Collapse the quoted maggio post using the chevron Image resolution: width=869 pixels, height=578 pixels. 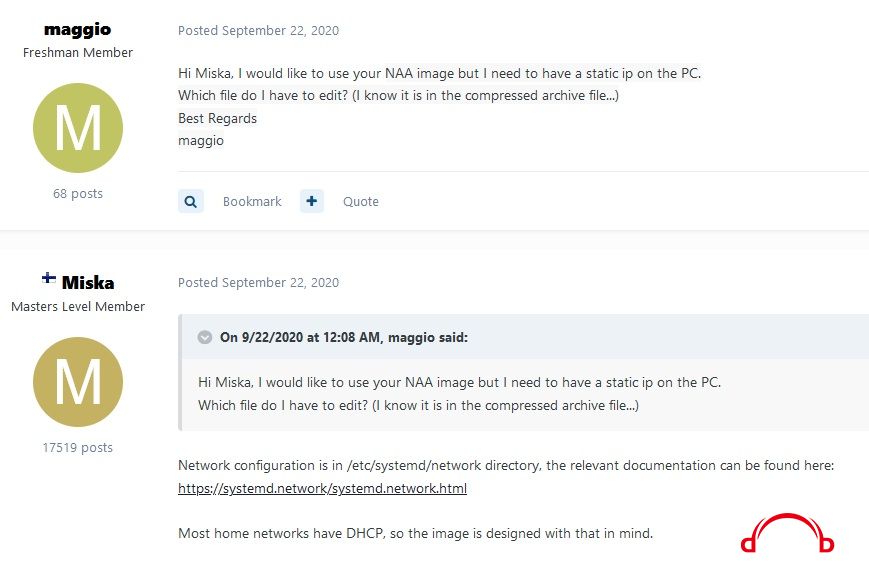click(x=205, y=337)
